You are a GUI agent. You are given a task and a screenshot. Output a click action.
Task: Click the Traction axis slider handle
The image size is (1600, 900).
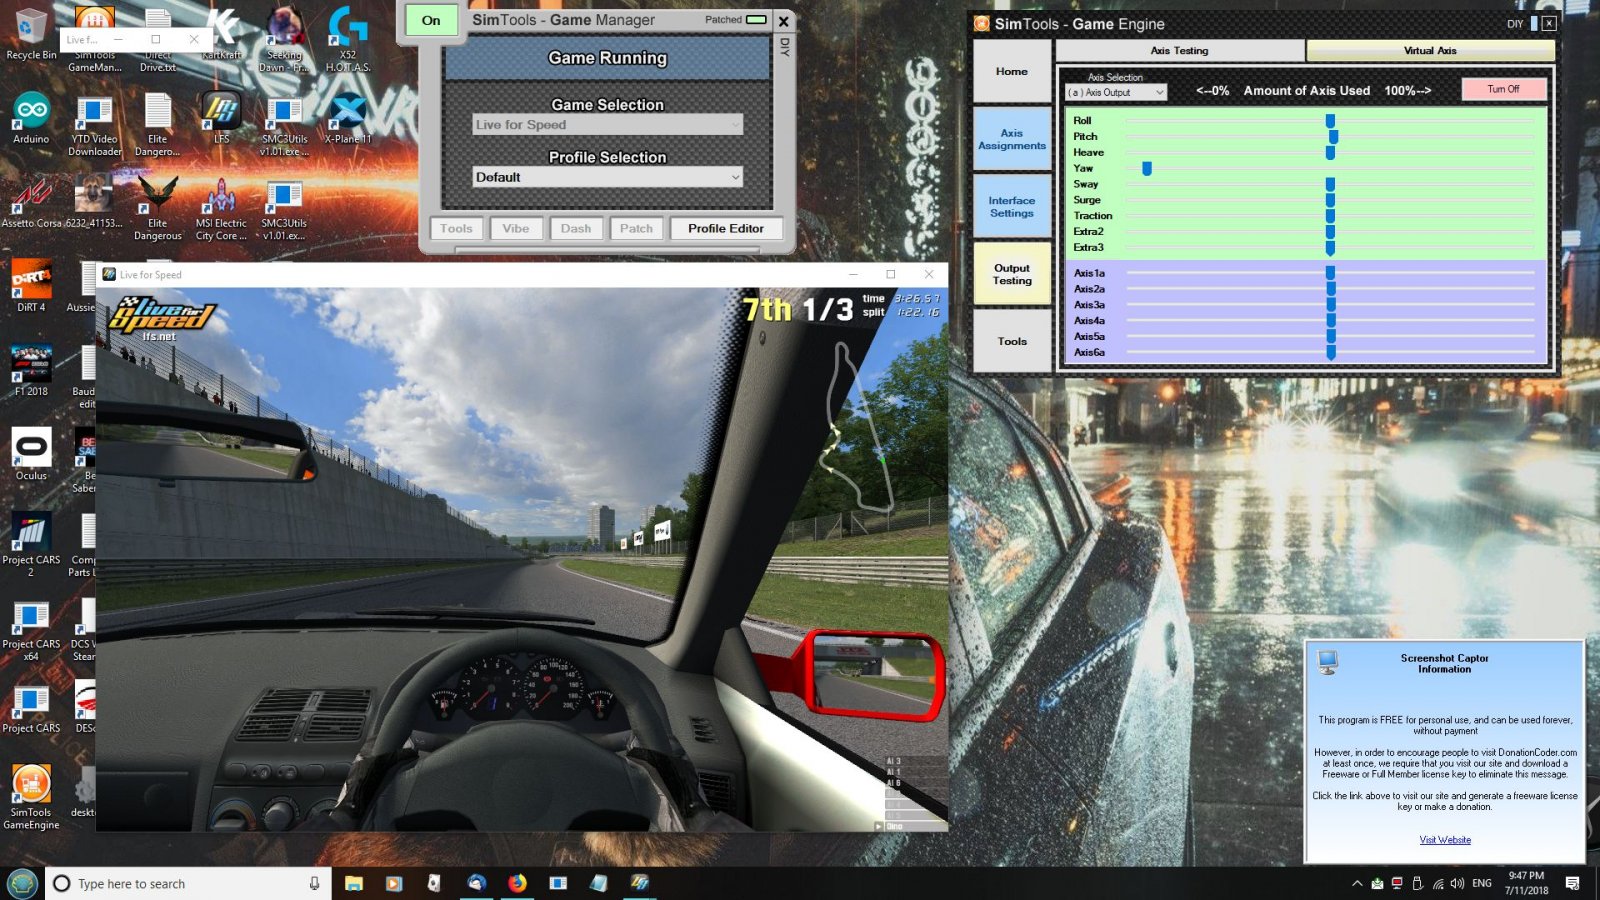(x=1330, y=216)
